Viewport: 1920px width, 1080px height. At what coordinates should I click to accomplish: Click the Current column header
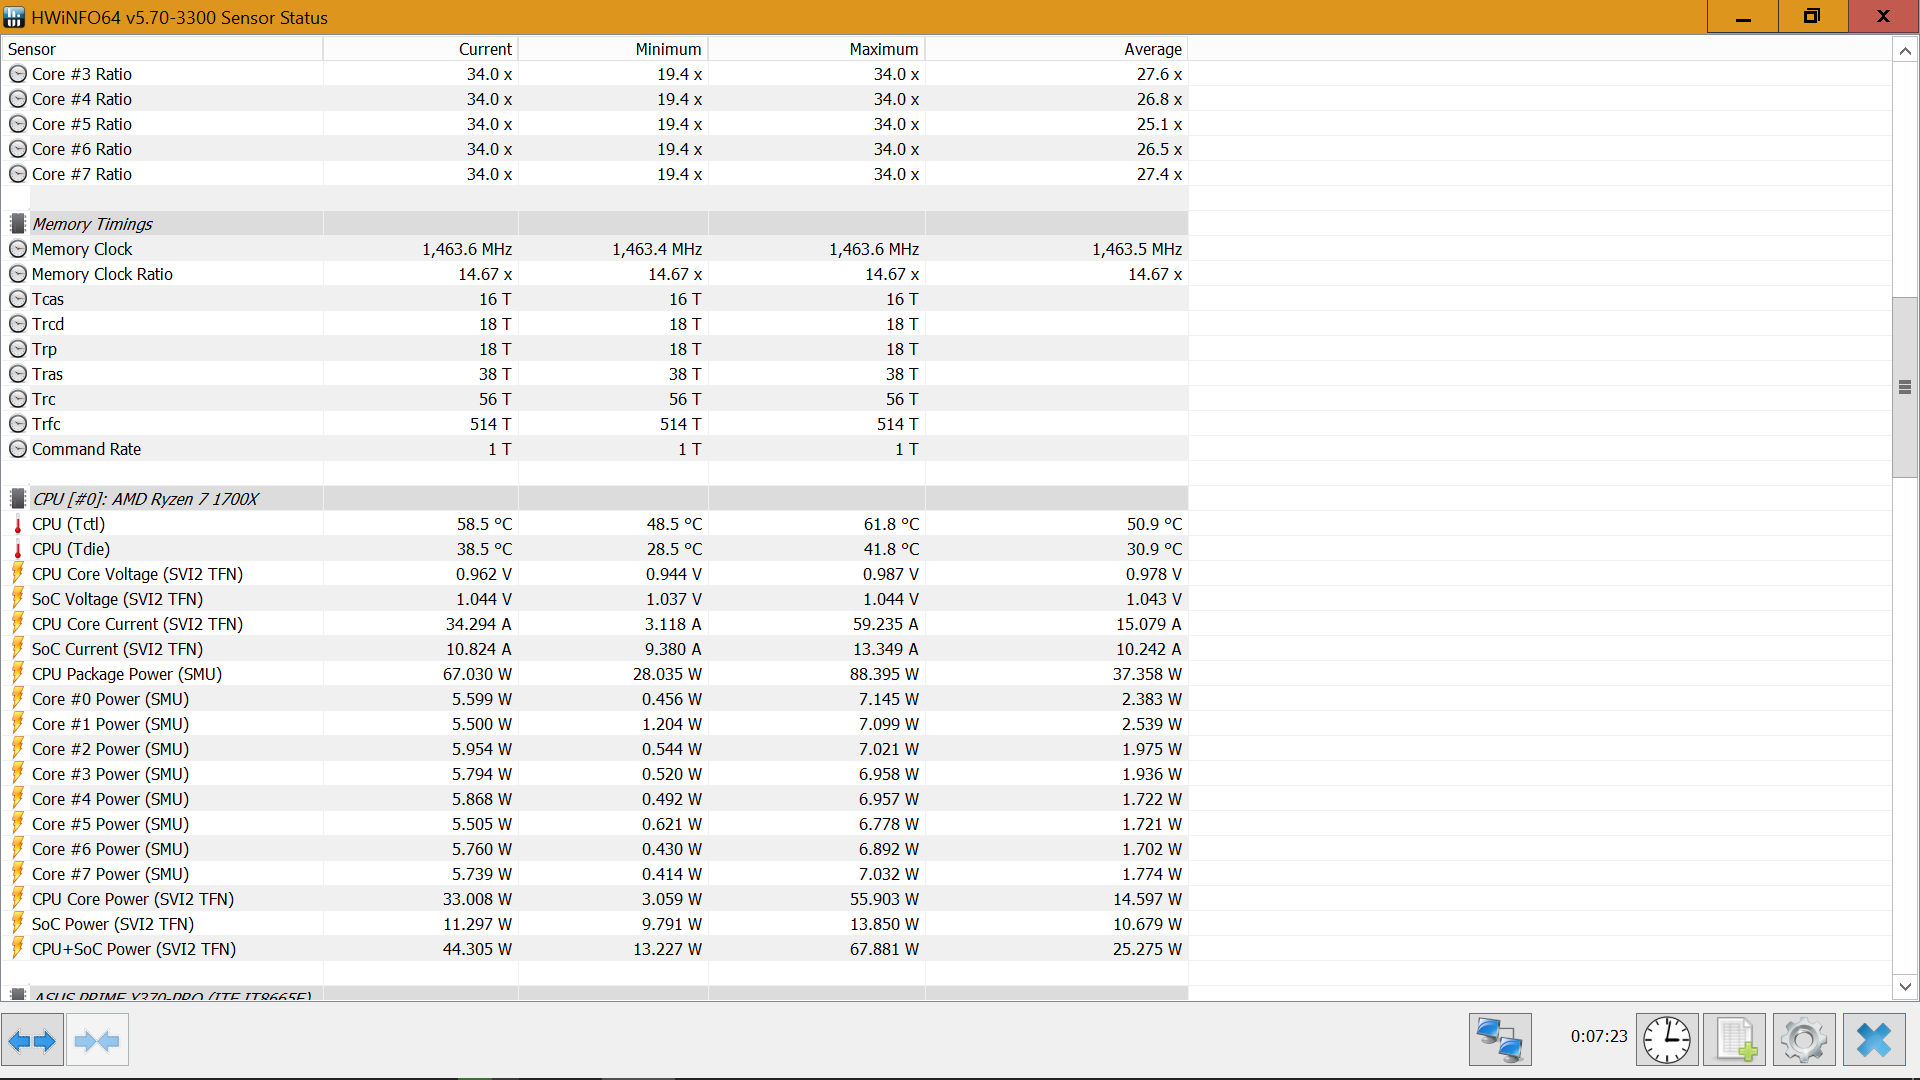click(485, 49)
